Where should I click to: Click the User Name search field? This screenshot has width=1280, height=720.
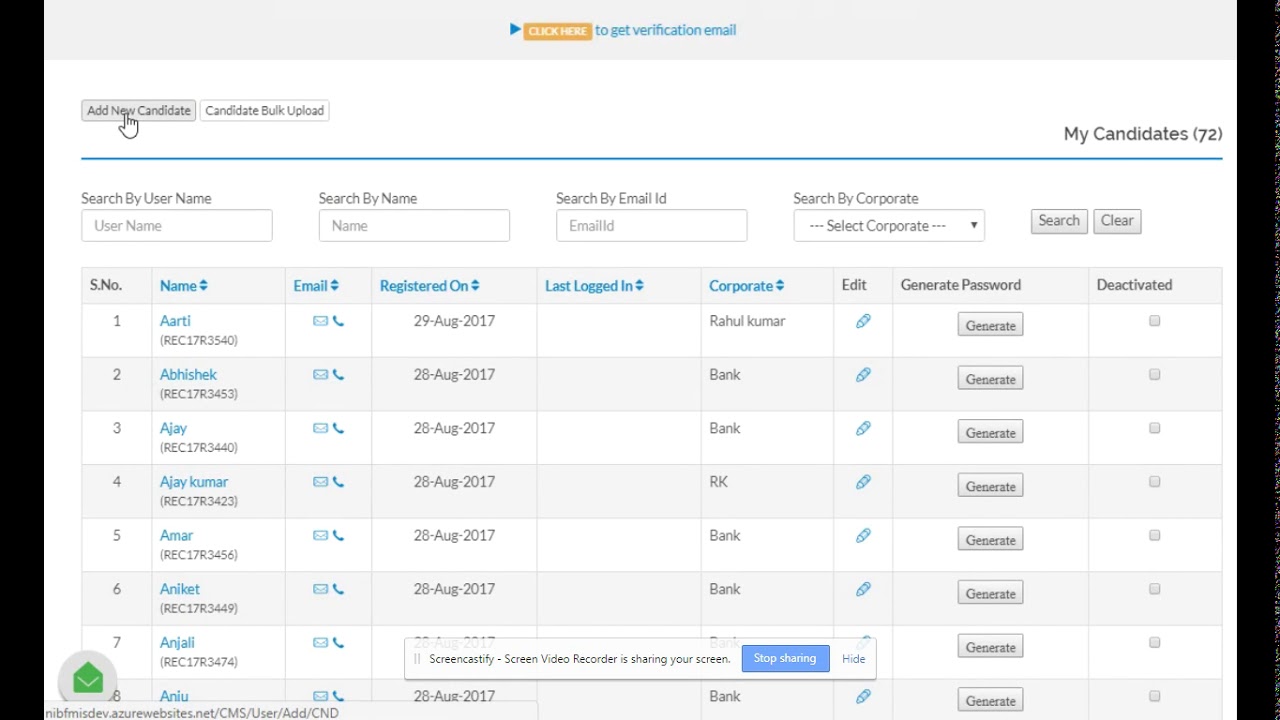point(177,226)
